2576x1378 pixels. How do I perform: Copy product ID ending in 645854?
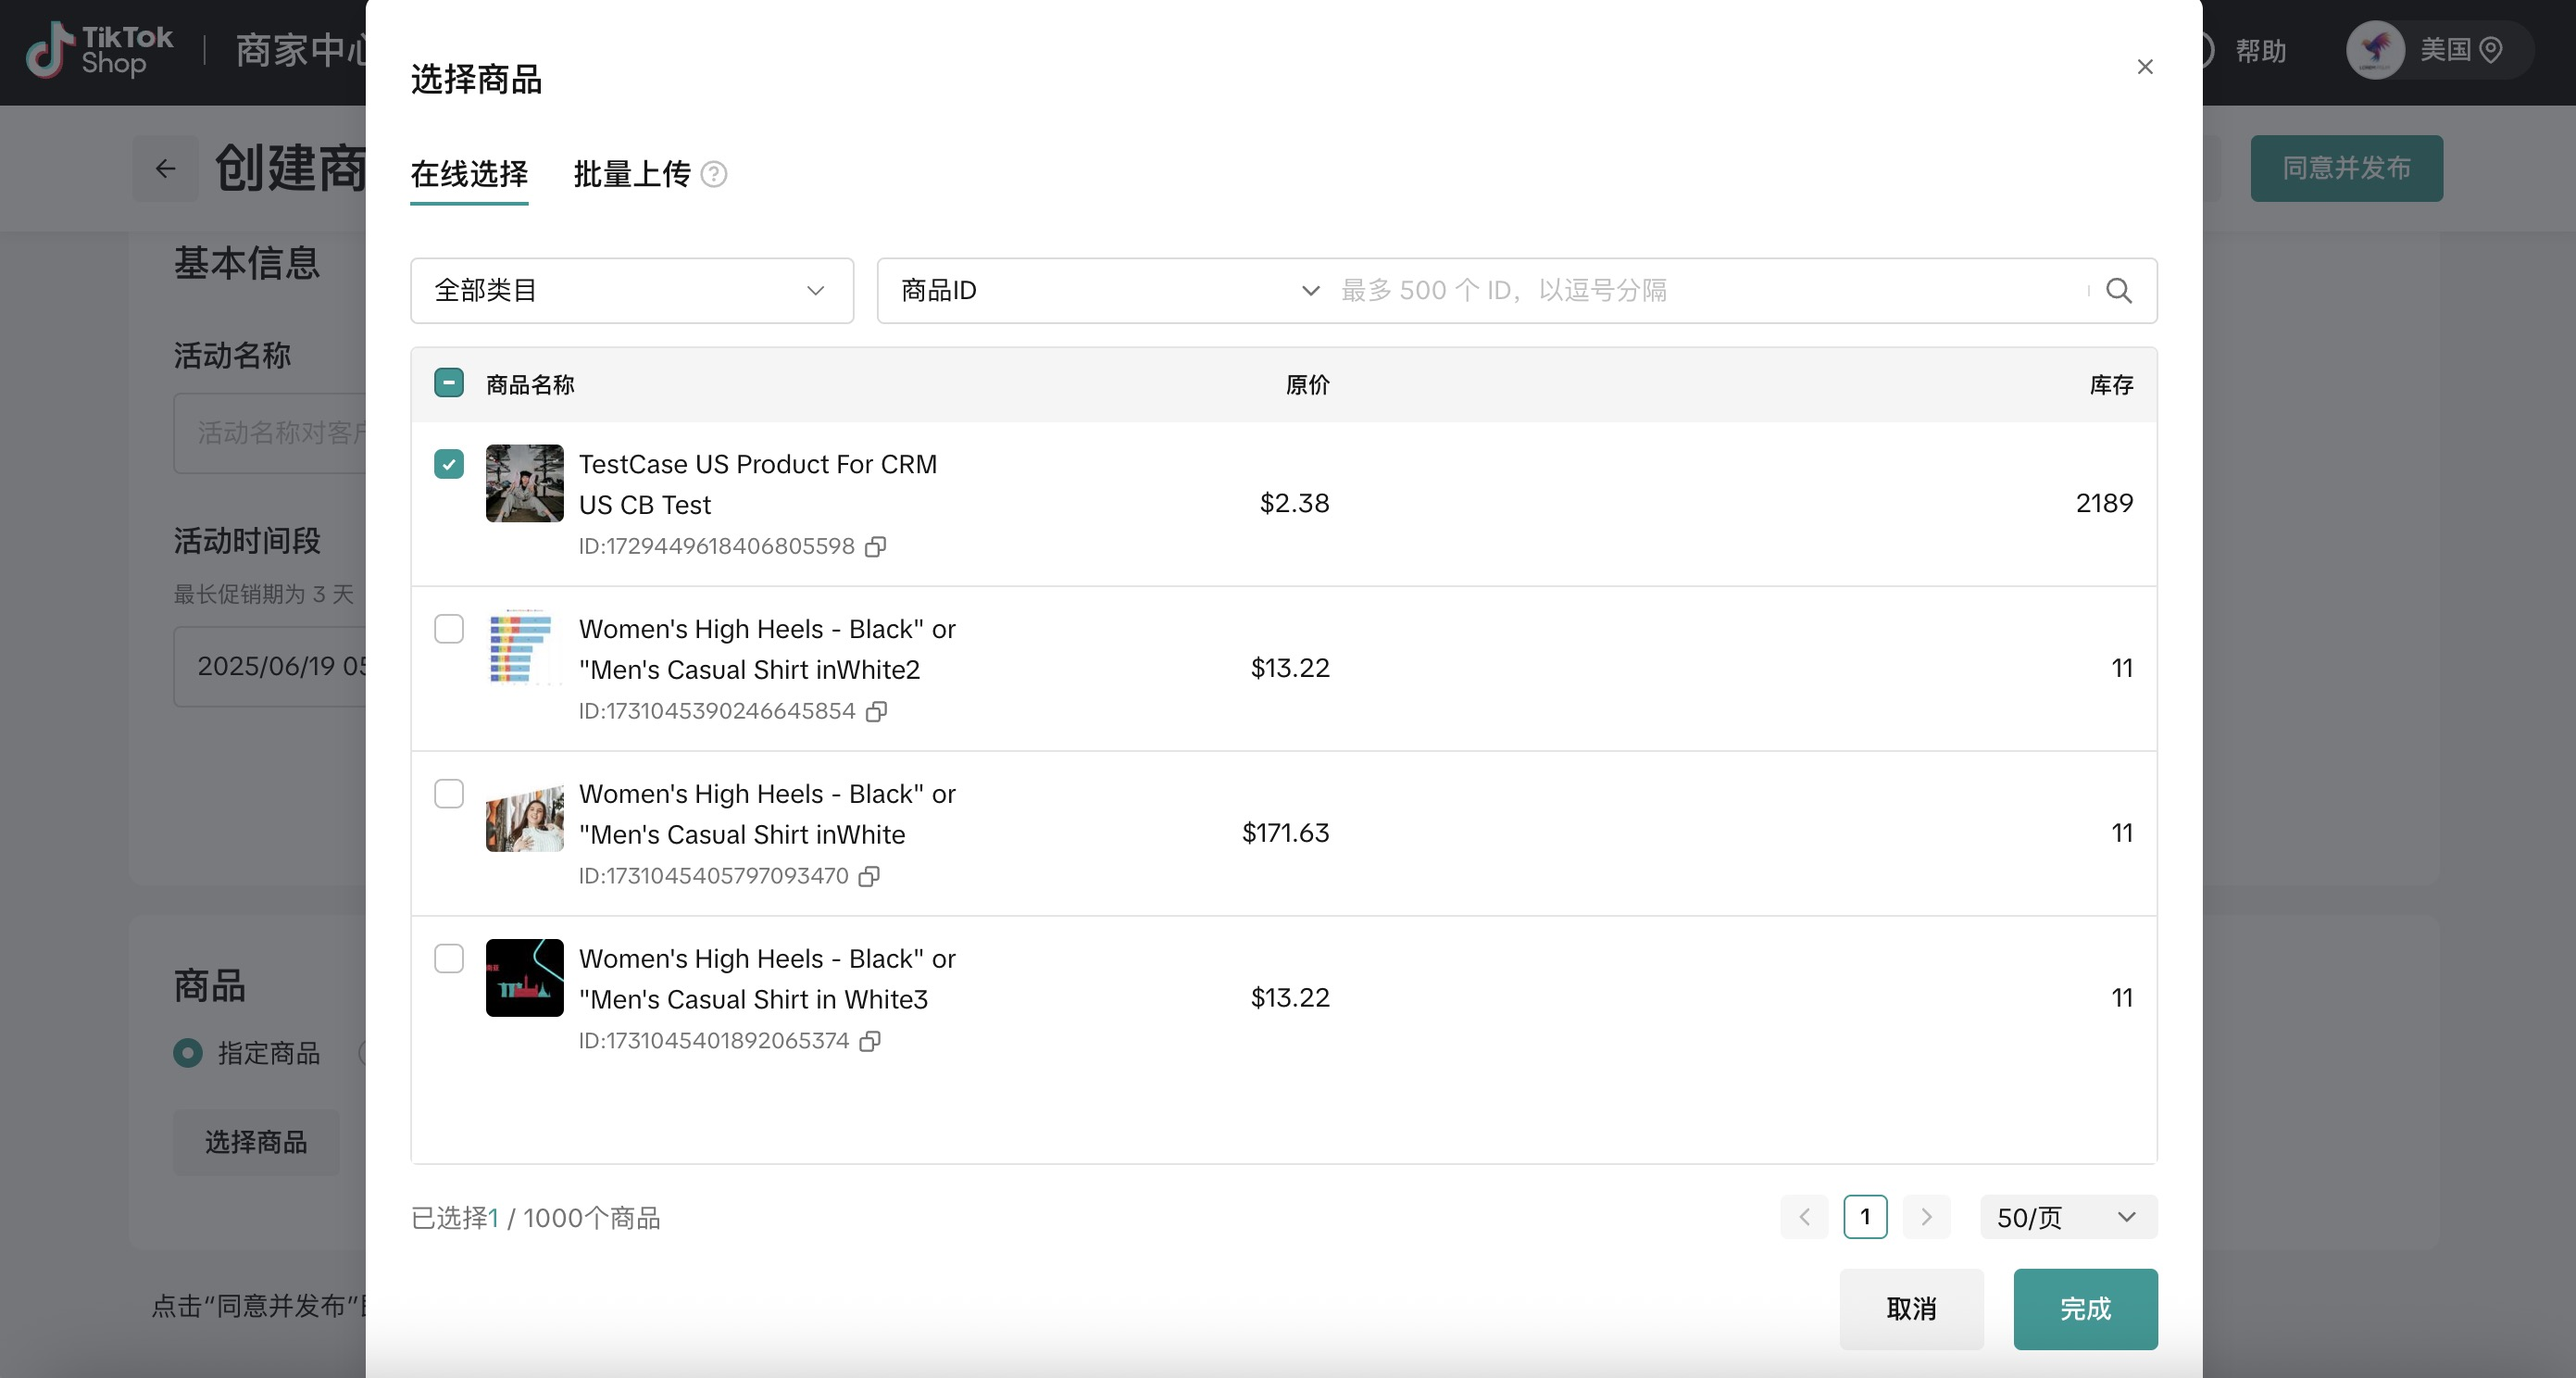click(876, 712)
